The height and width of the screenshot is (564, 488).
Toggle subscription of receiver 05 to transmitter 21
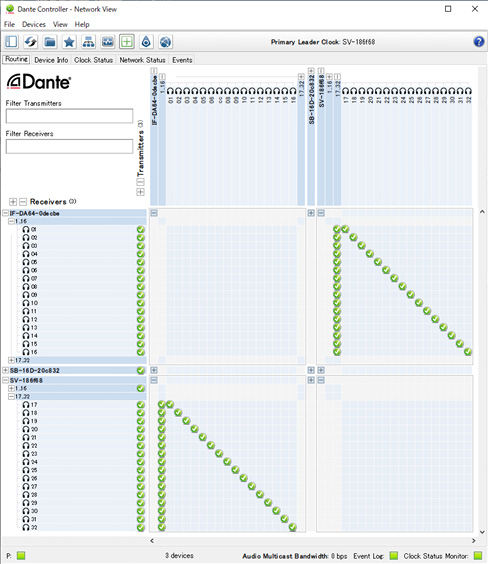378,262
